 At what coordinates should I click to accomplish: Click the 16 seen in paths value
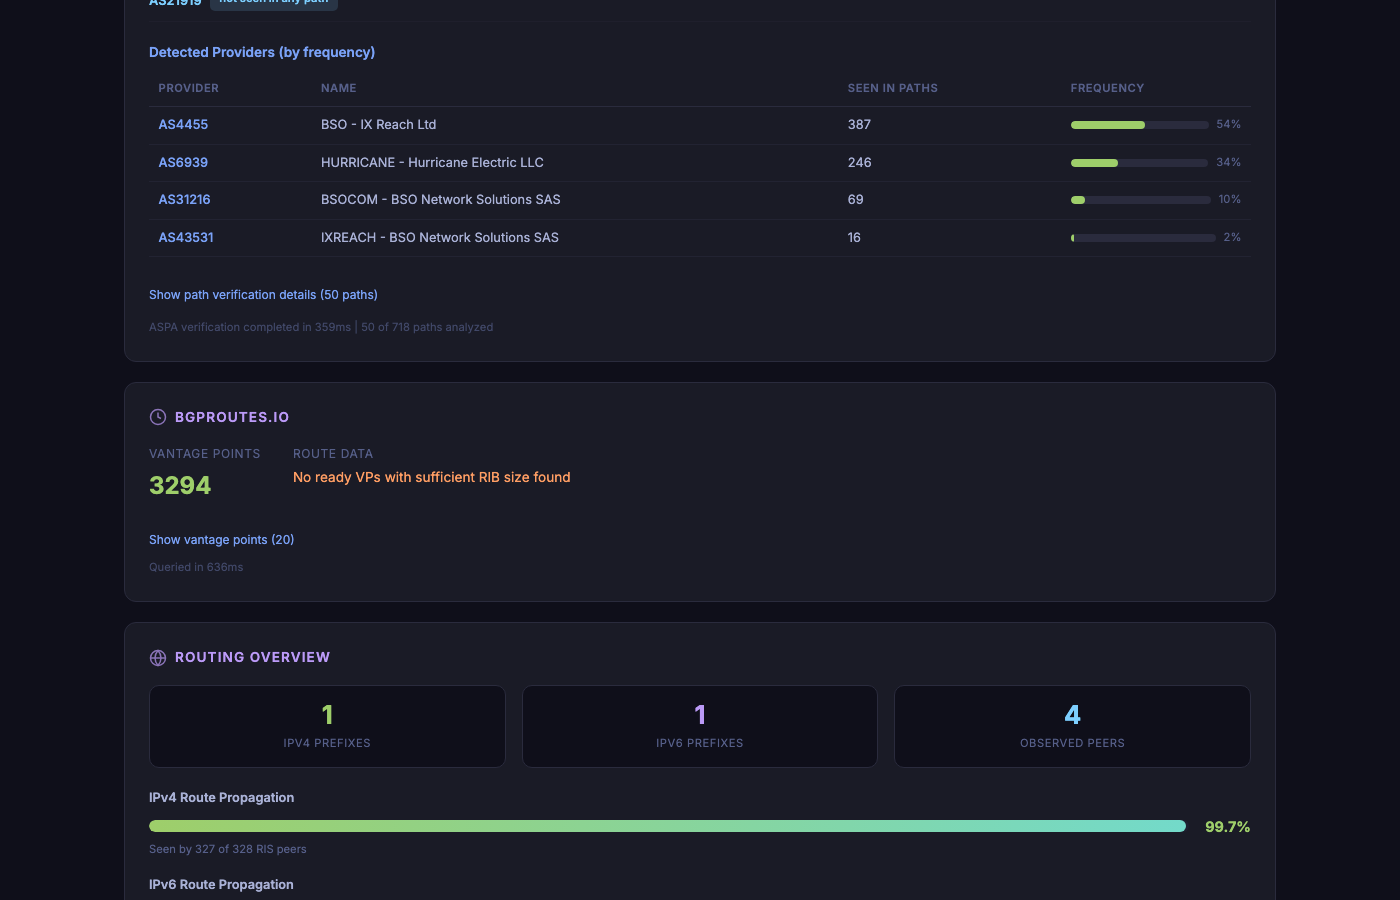coord(854,237)
